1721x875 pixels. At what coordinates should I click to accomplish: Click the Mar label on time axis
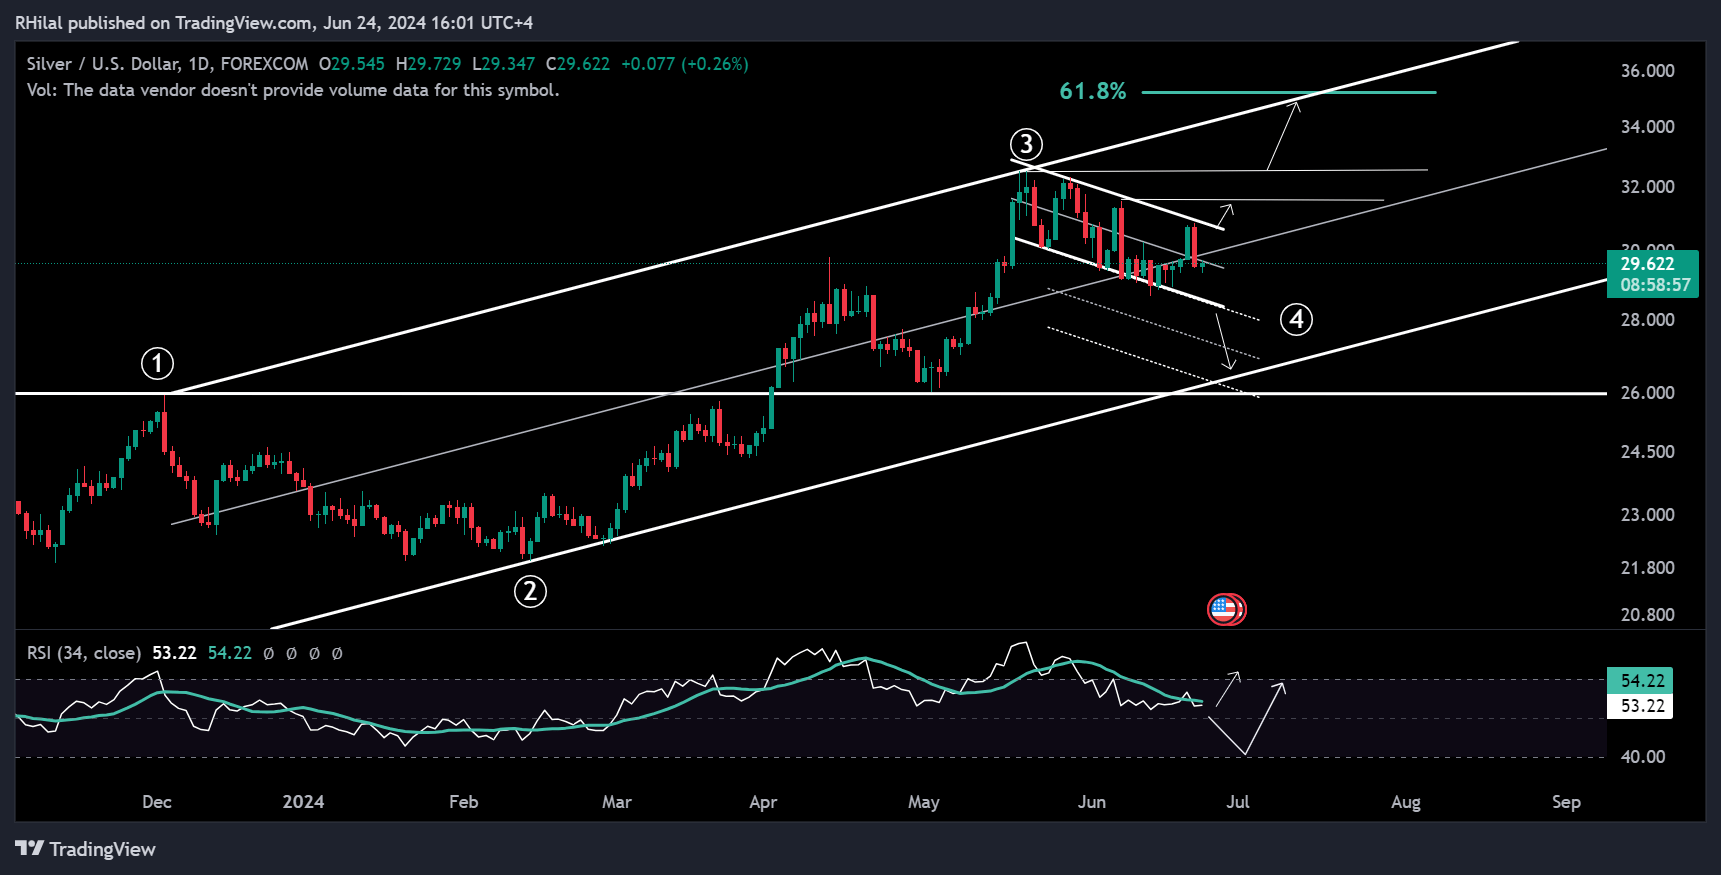[617, 802]
